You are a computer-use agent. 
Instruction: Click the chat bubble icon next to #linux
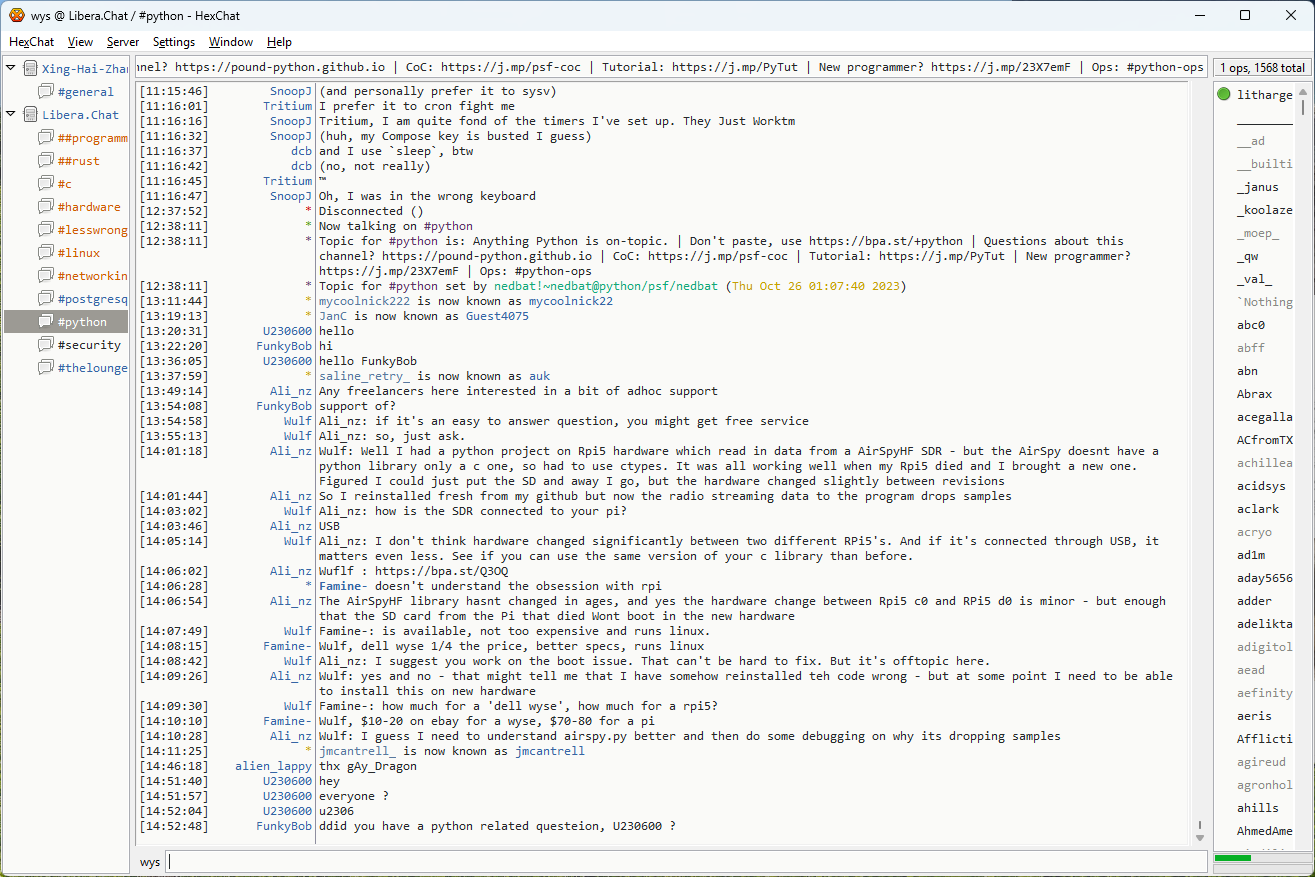[x=46, y=253]
